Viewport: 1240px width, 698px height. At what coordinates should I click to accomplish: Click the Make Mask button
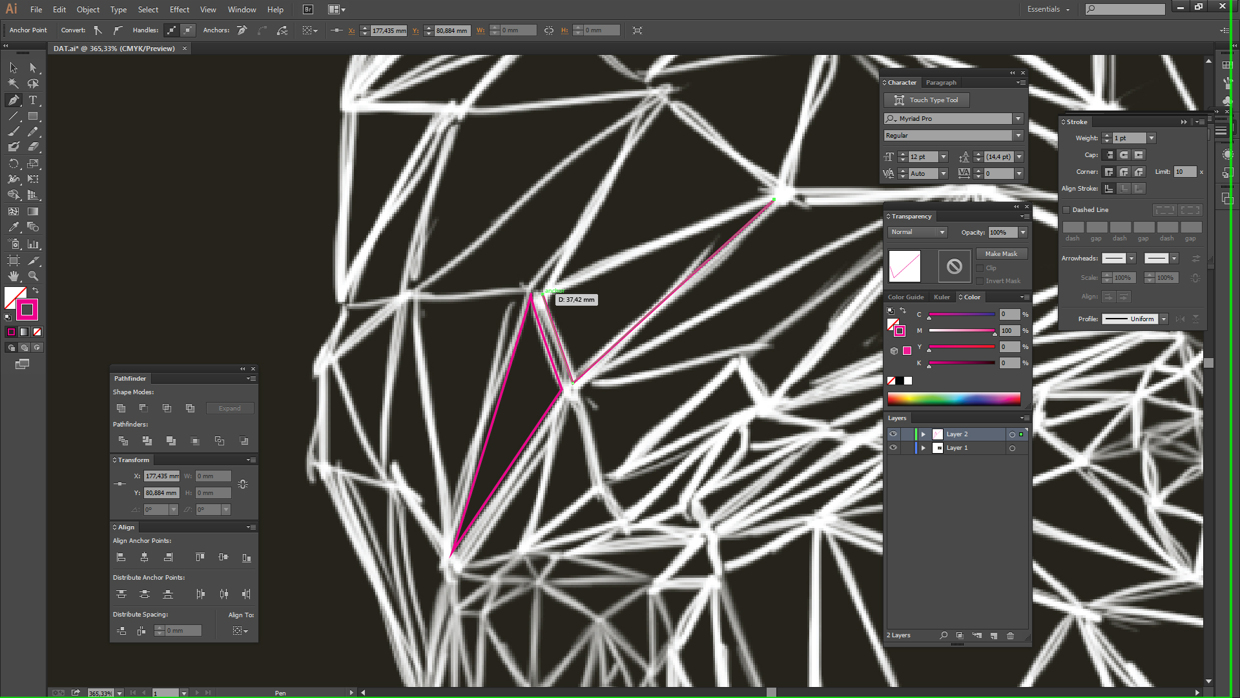pos(1001,254)
